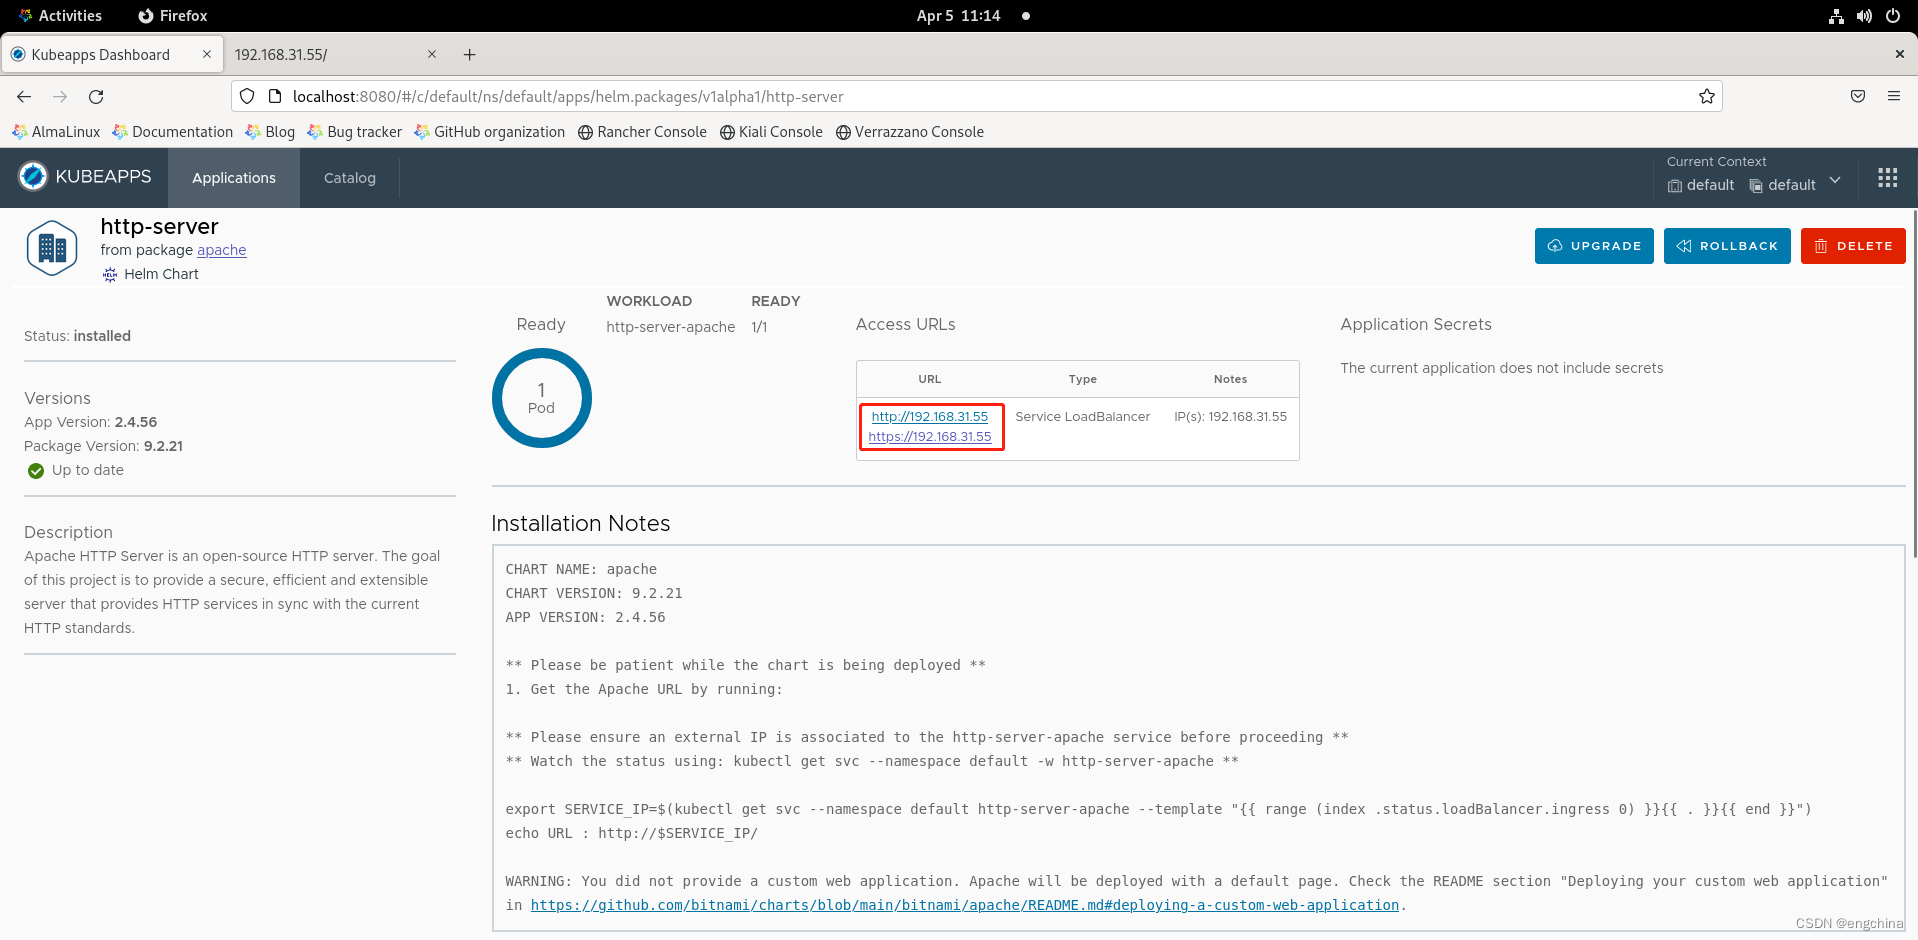Image resolution: width=1918 pixels, height=940 pixels.
Task: Click the UPGRADE button
Action: pos(1594,246)
